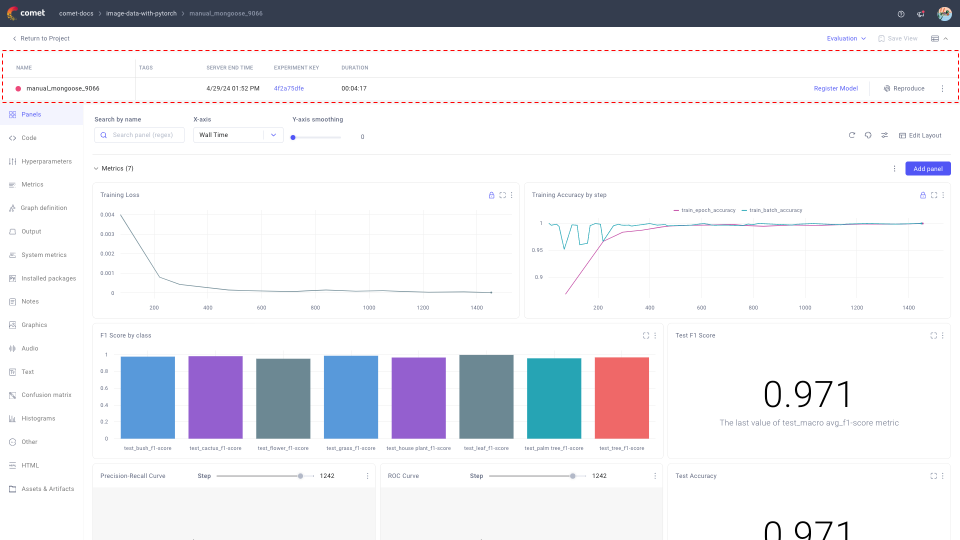Open the Hyperparameters sidebar tab

46,161
